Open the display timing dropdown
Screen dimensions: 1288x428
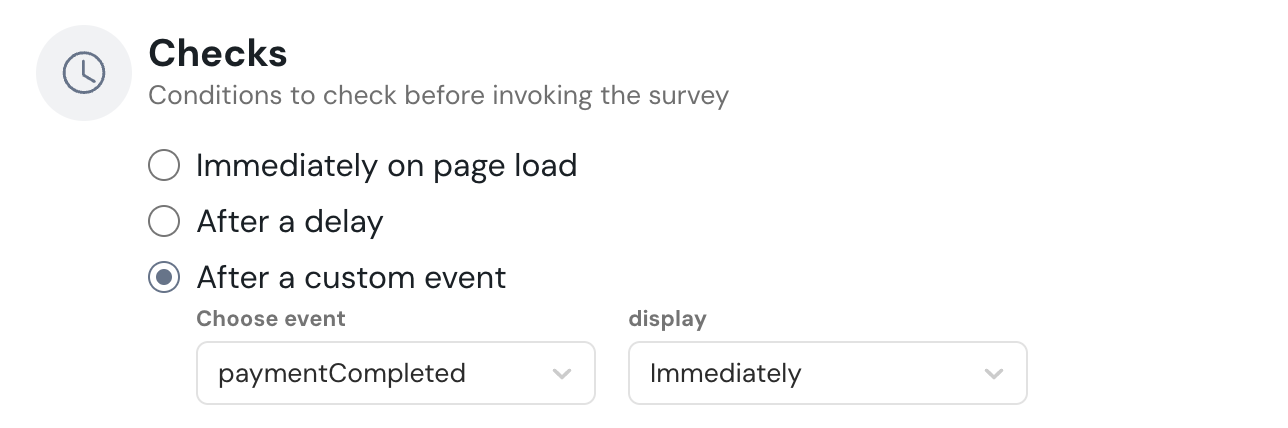[x=827, y=374]
